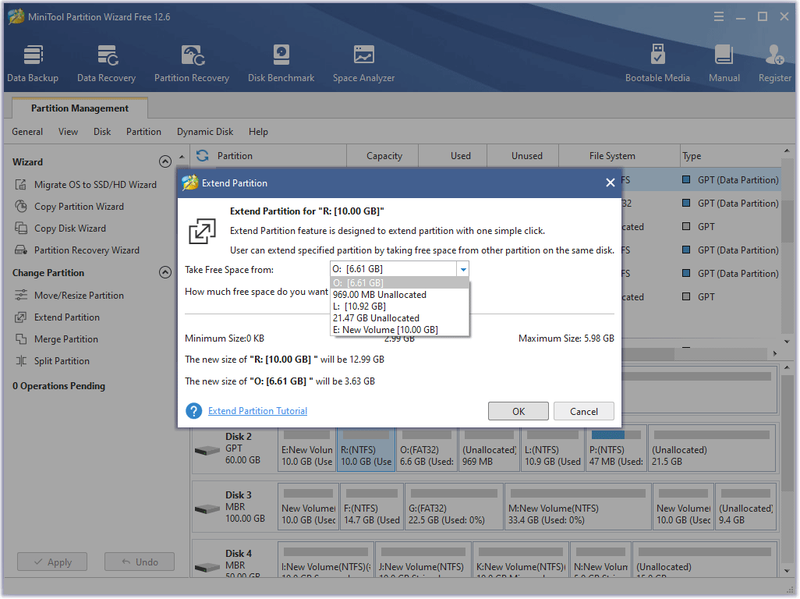The width and height of the screenshot is (800, 599).
Task: Start Migrate OS to SSD/HD Wizard
Action: (85, 185)
